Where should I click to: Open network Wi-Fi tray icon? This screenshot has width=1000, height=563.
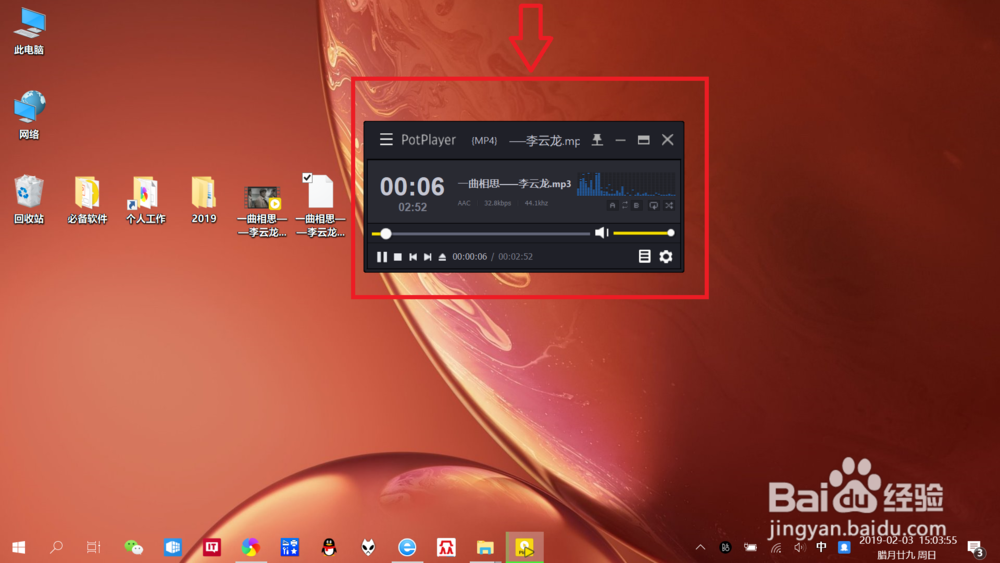(x=776, y=547)
